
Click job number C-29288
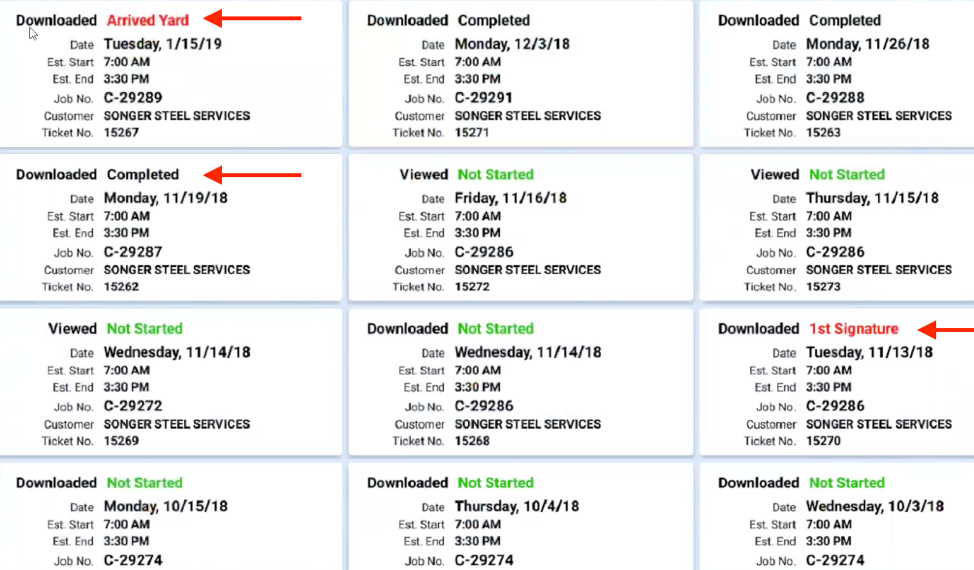[x=835, y=97]
